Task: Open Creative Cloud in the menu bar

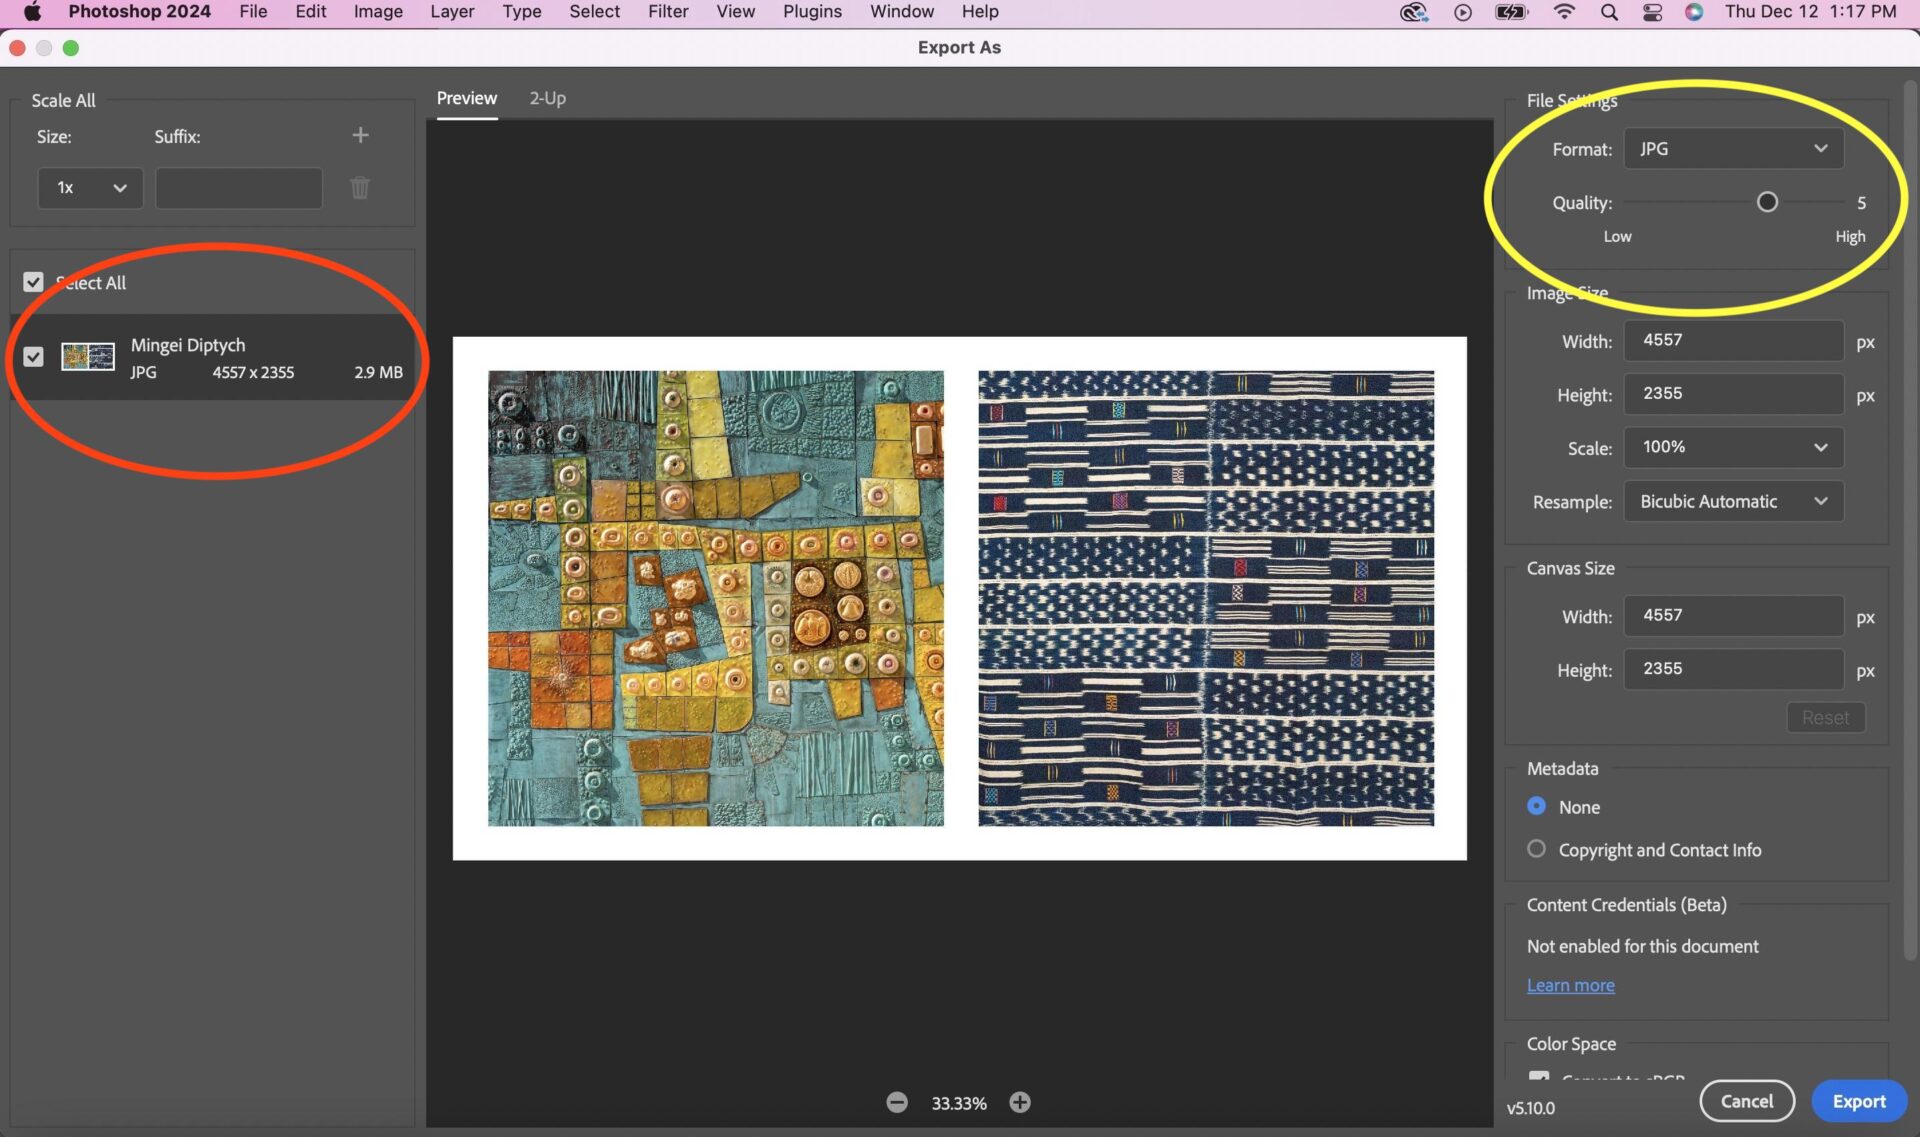Action: pos(1413,12)
